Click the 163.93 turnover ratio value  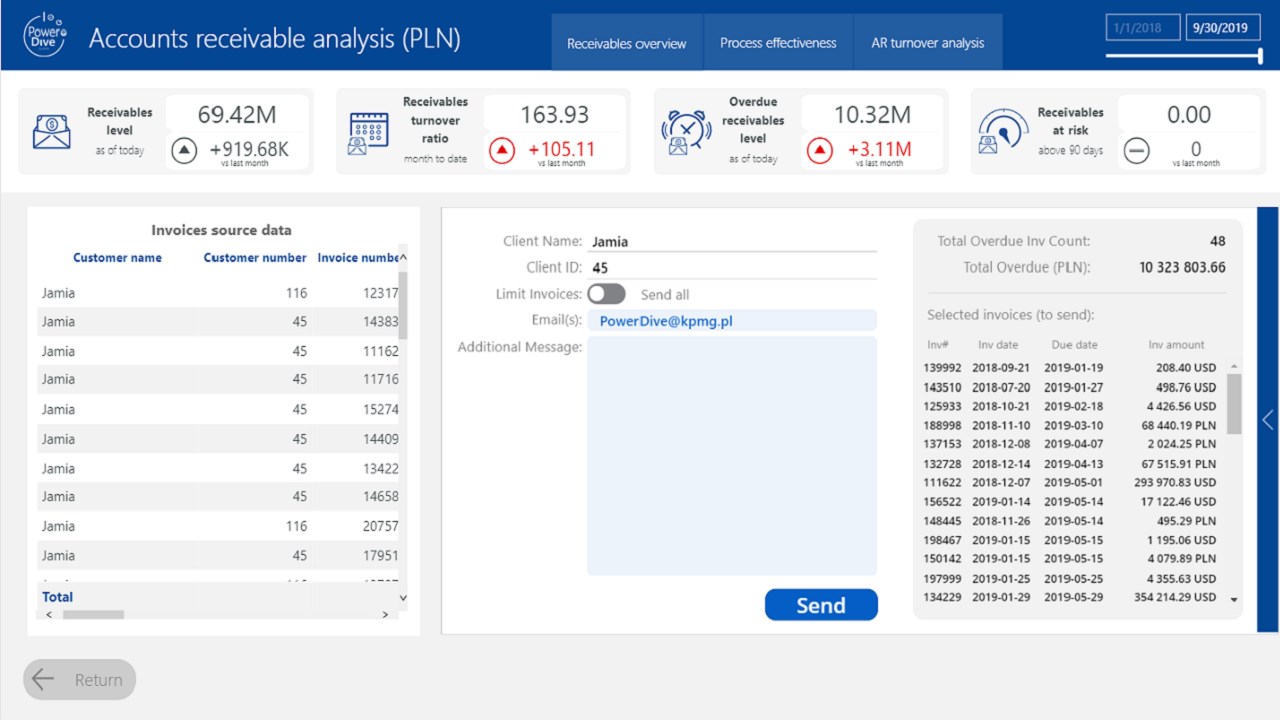coord(555,114)
